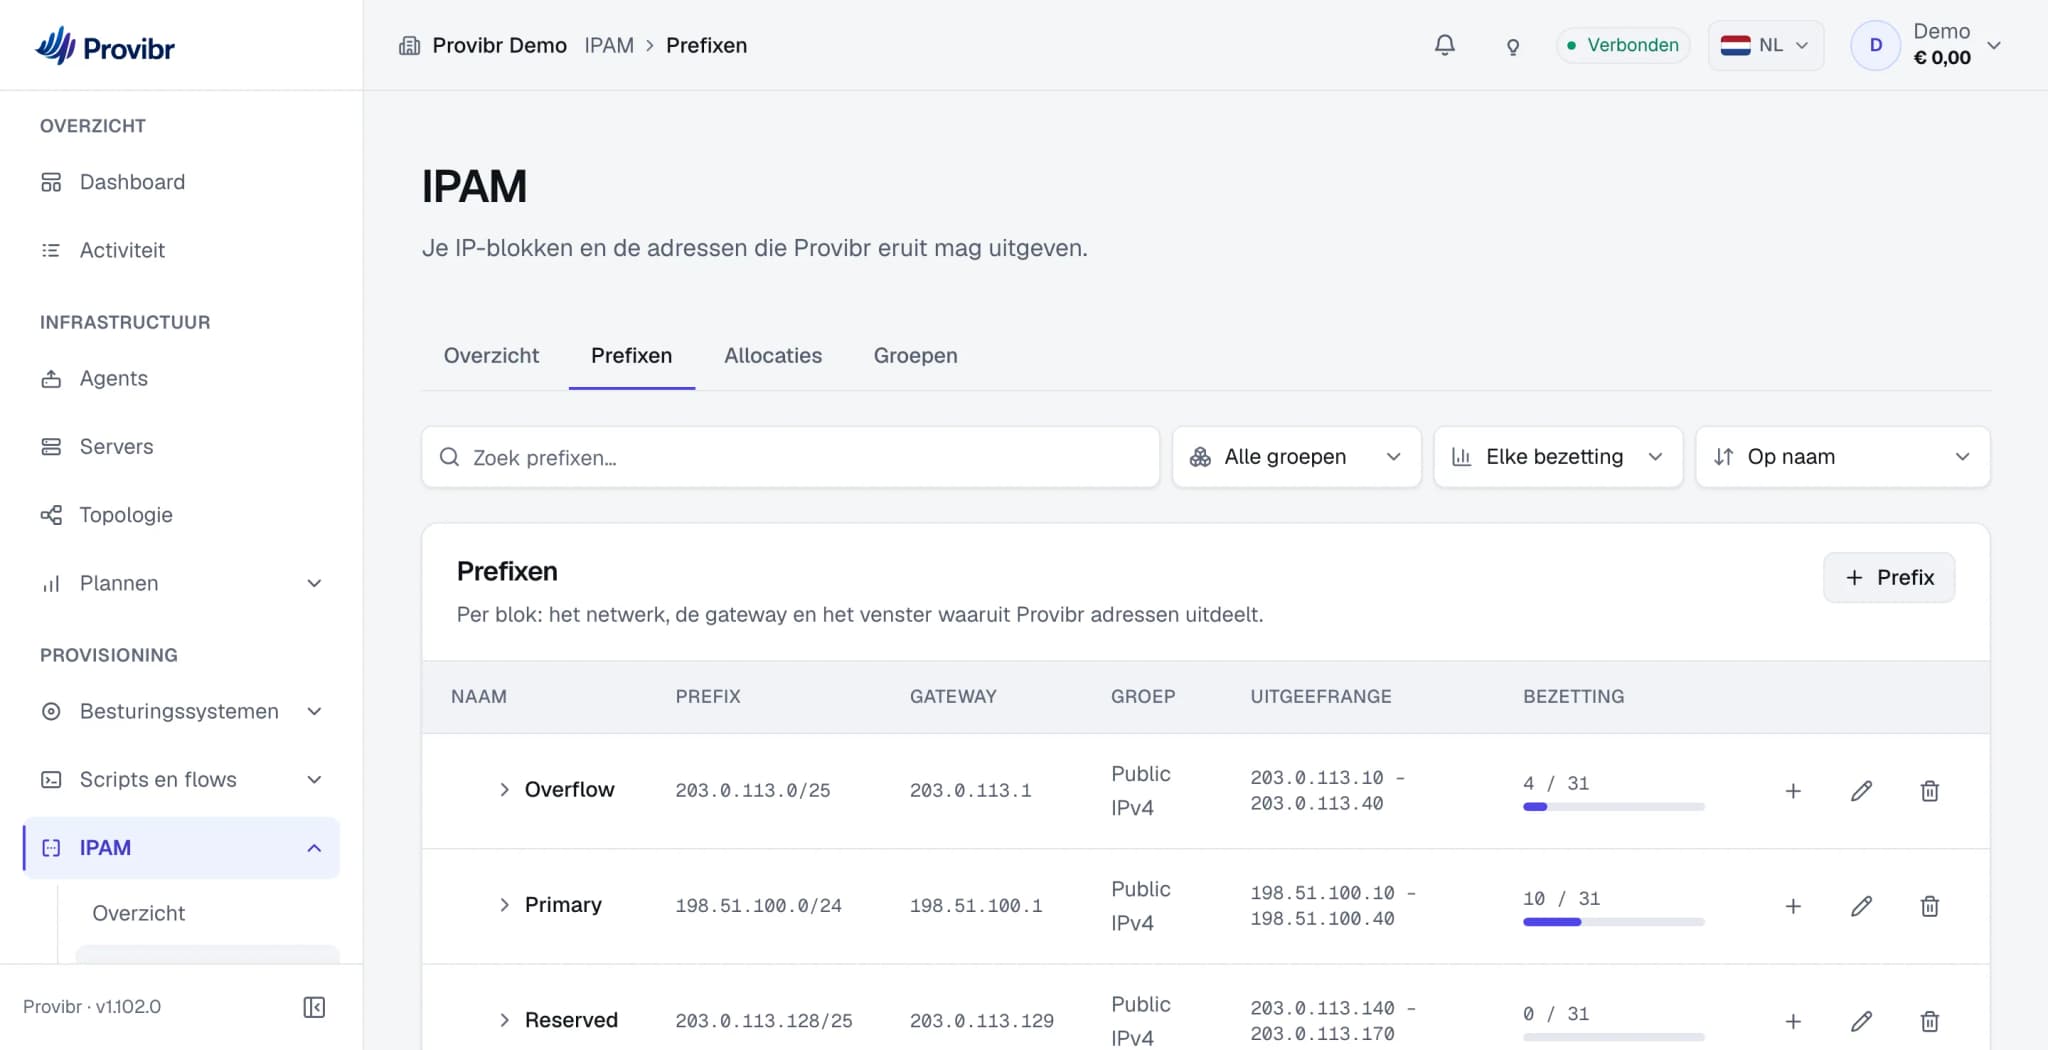The height and width of the screenshot is (1050, 2048).
Task: Expand Scripts en flows menu
Action: pyautogui.click(x=181, y=779)
